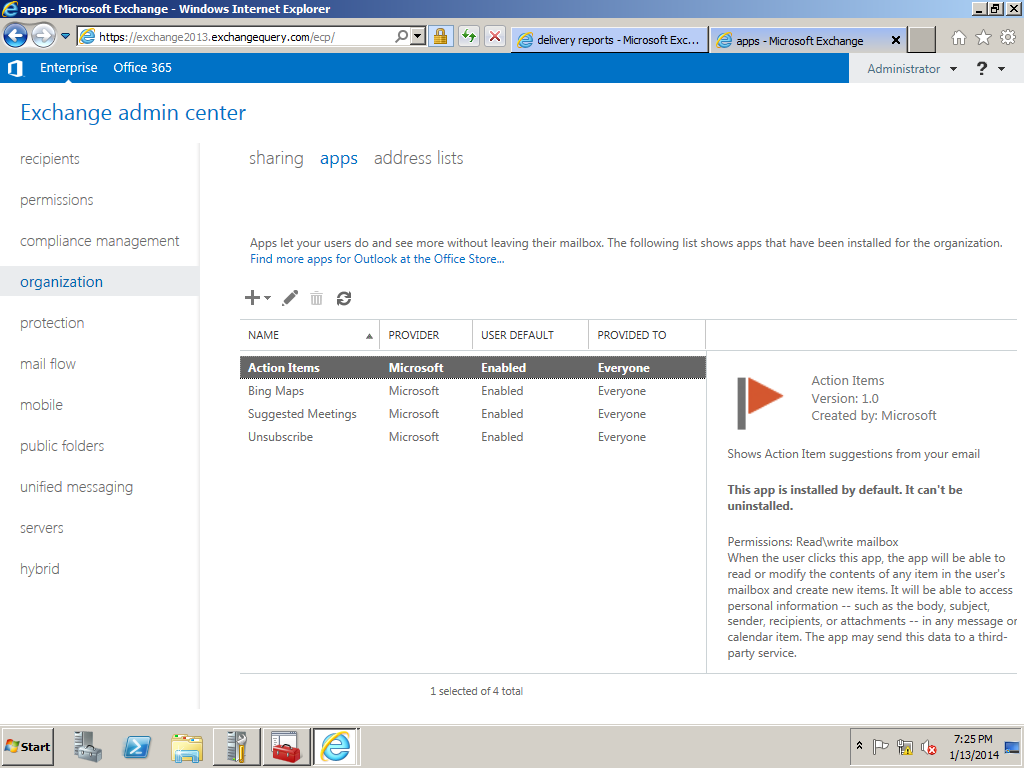Click the edit pencil icon
Viewport: 1024px width, 768px height.
point(290,298)
